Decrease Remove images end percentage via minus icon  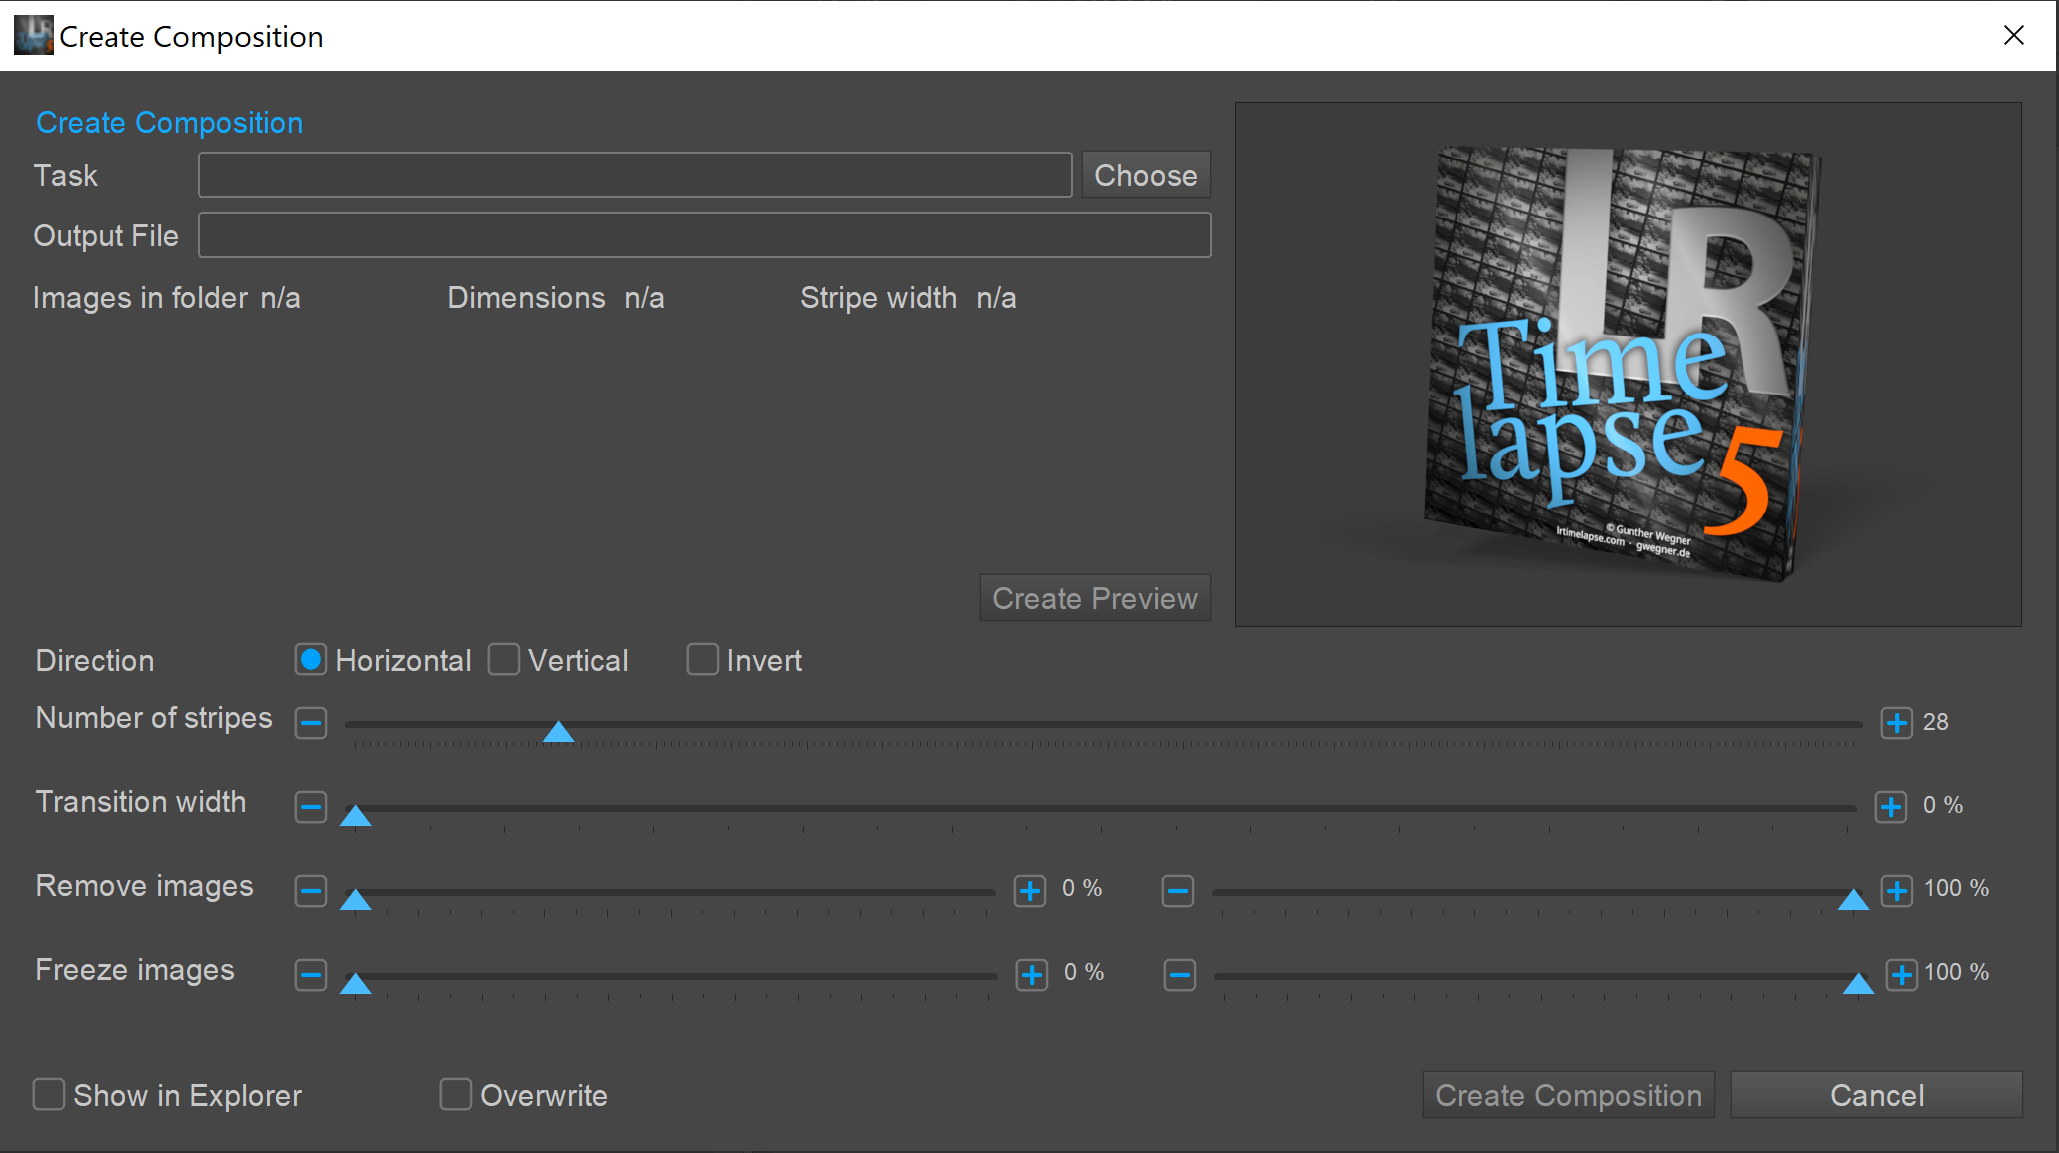1178,890
